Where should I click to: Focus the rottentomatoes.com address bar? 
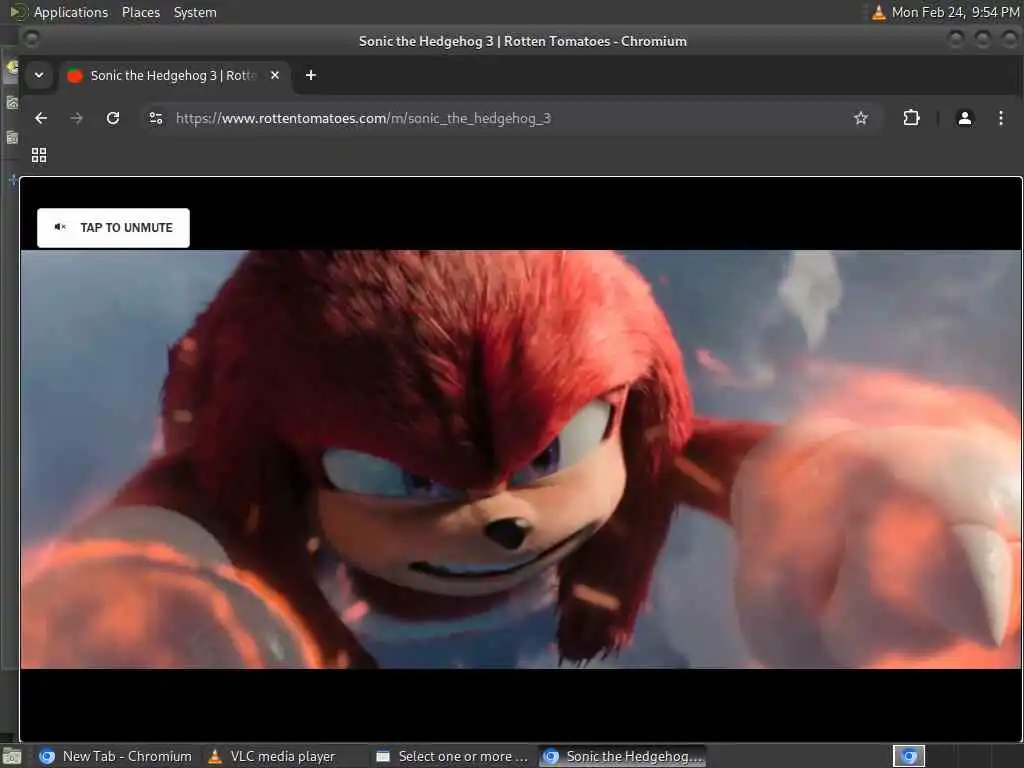(x=509, y=118)
